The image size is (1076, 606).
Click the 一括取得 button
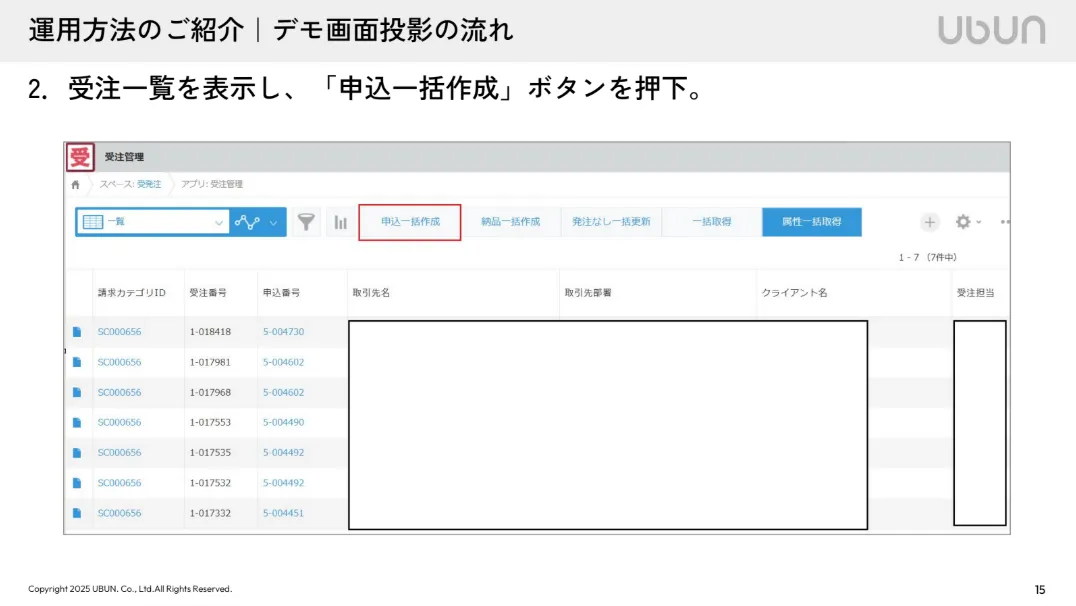pos(712,222)
